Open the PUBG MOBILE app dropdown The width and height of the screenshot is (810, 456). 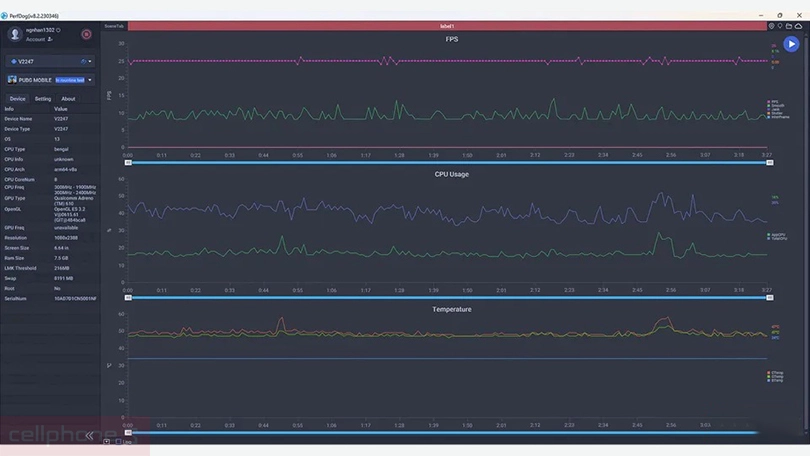[90, 80]
